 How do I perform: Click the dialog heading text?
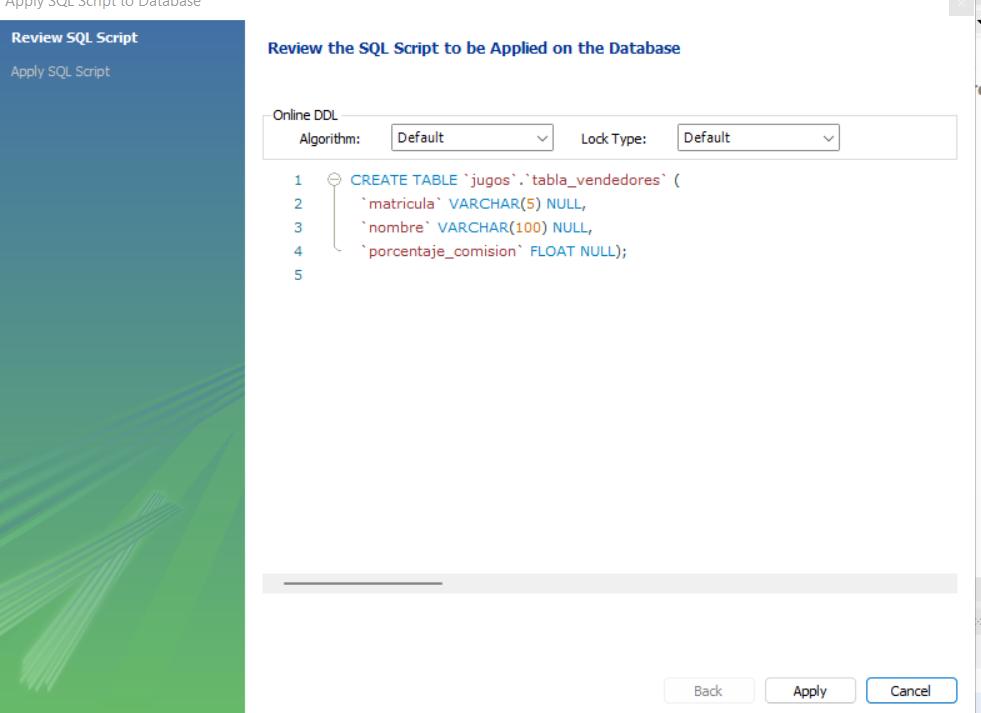(x=474, y=48)
